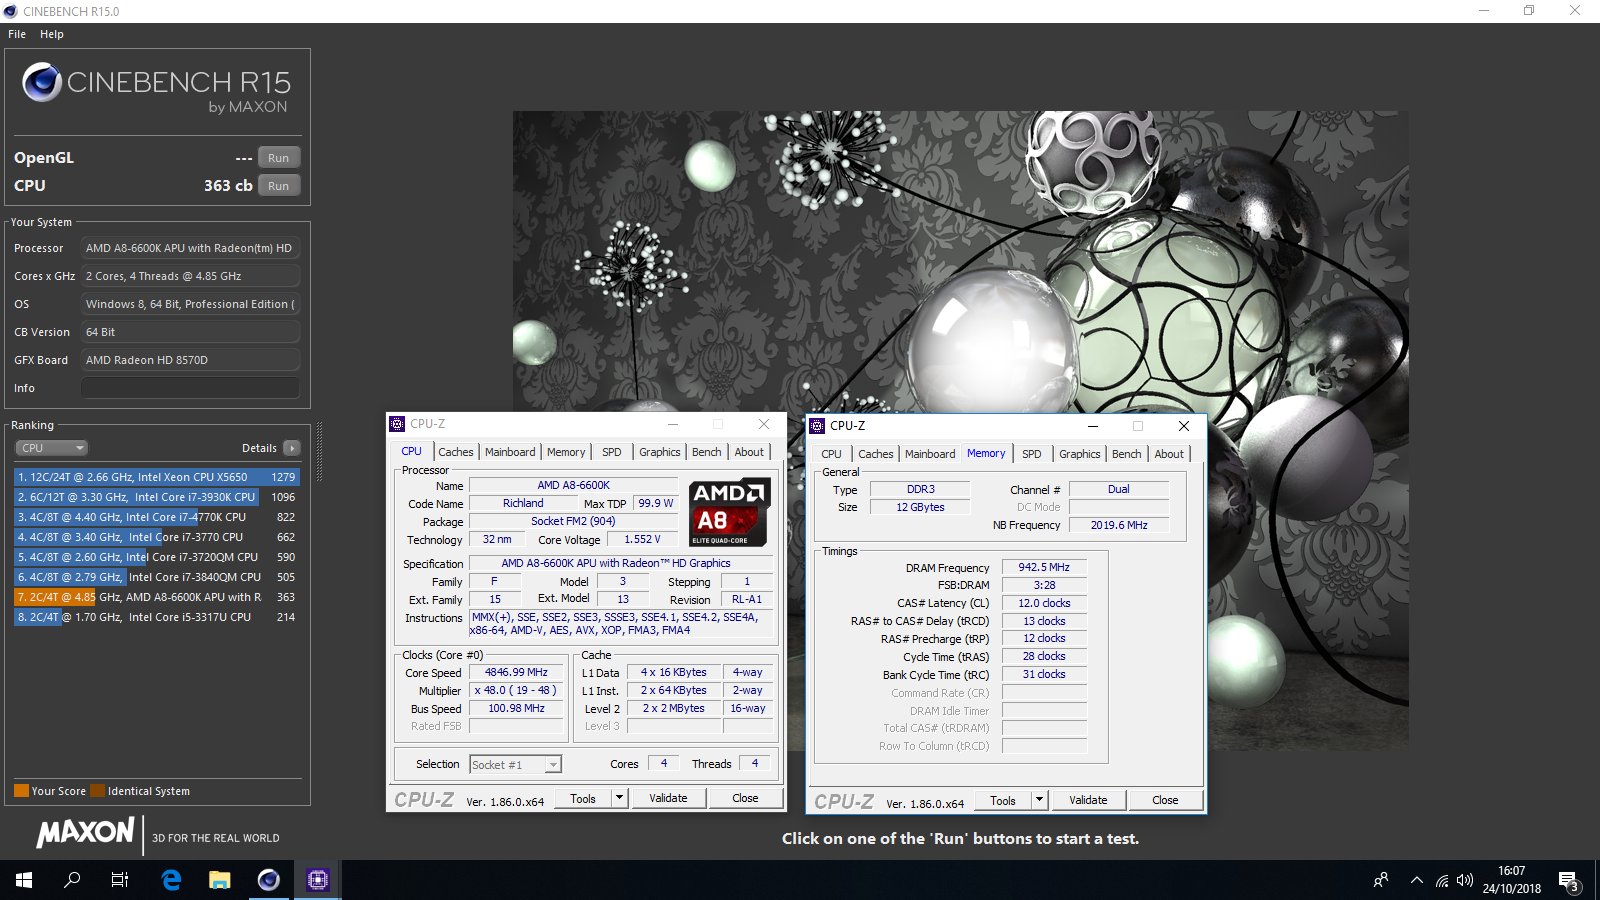Image resolution: width=1600 pixels, height=900 pixels.
Task: Click the right CPU-Z window title icon
Action: click(817, 426)
